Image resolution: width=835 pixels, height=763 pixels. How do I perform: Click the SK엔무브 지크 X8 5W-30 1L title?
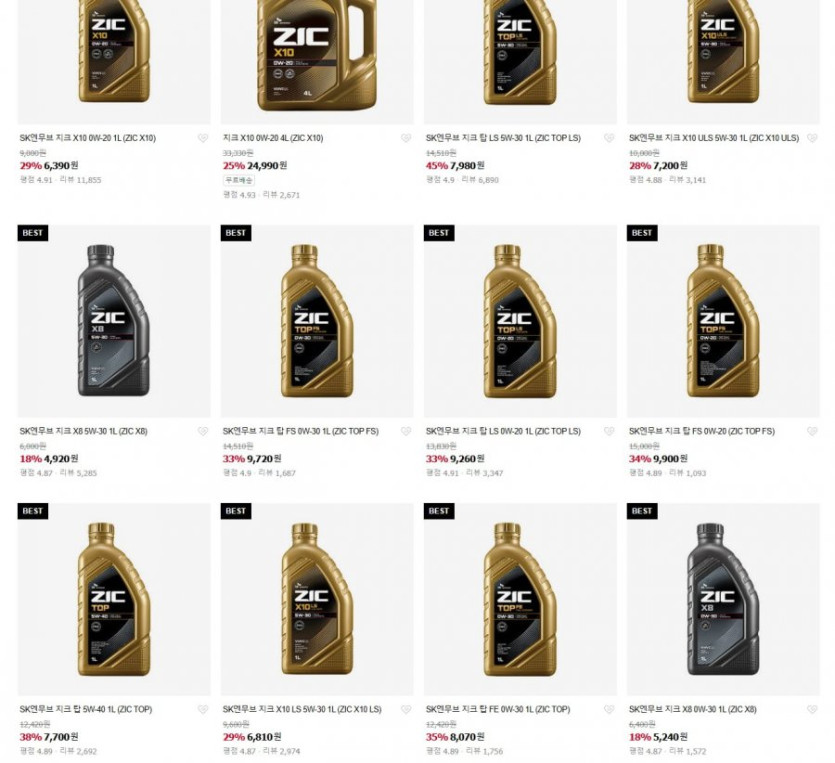[x=83, y=431]
